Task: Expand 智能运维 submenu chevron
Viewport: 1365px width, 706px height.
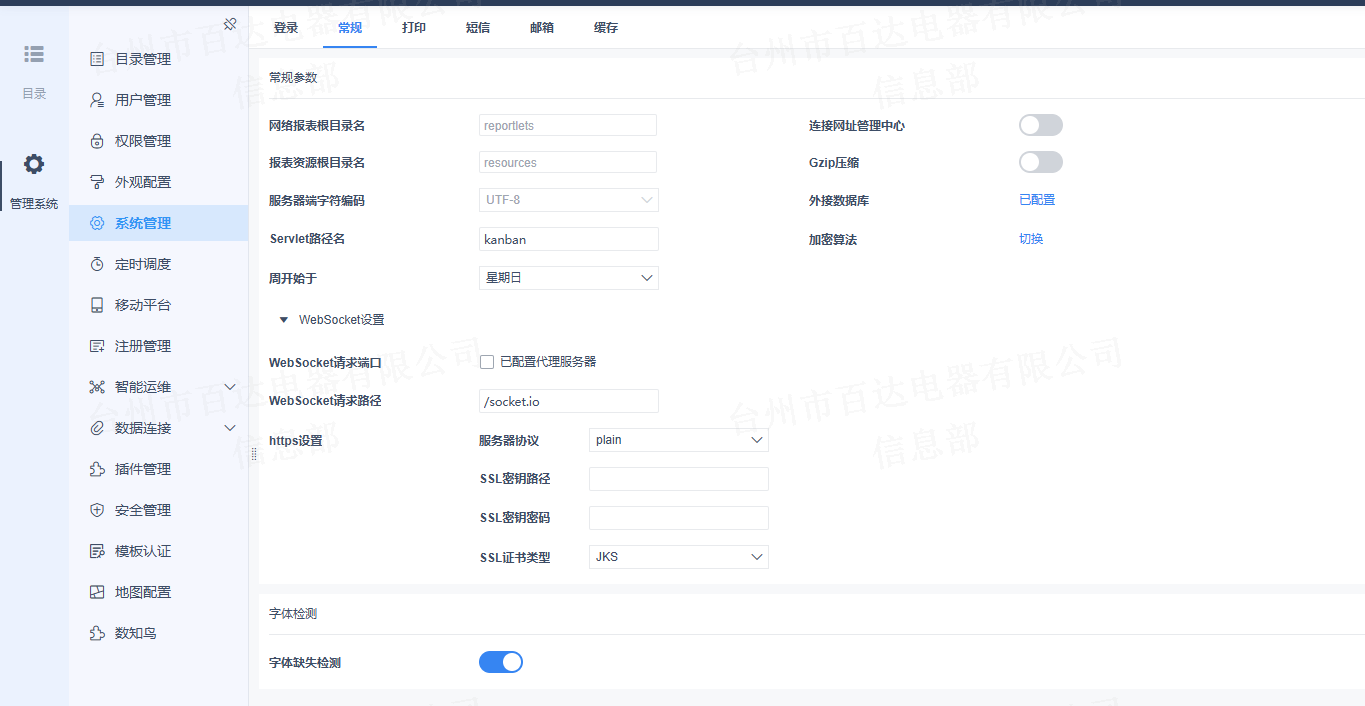Action: click(x=230, y=387)
